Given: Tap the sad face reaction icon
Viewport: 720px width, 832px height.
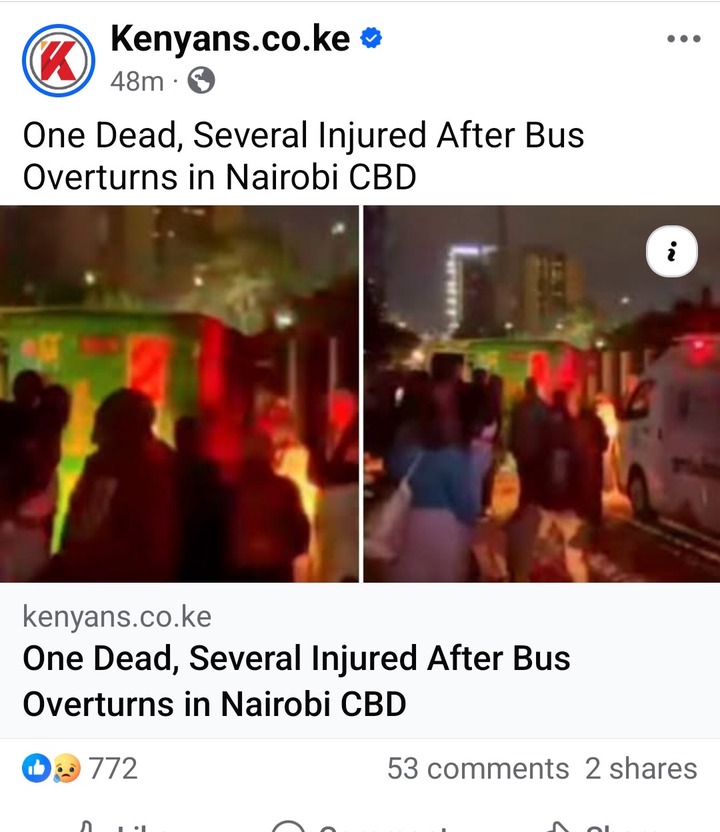Looking at the screenshot, I should (66, 768).
